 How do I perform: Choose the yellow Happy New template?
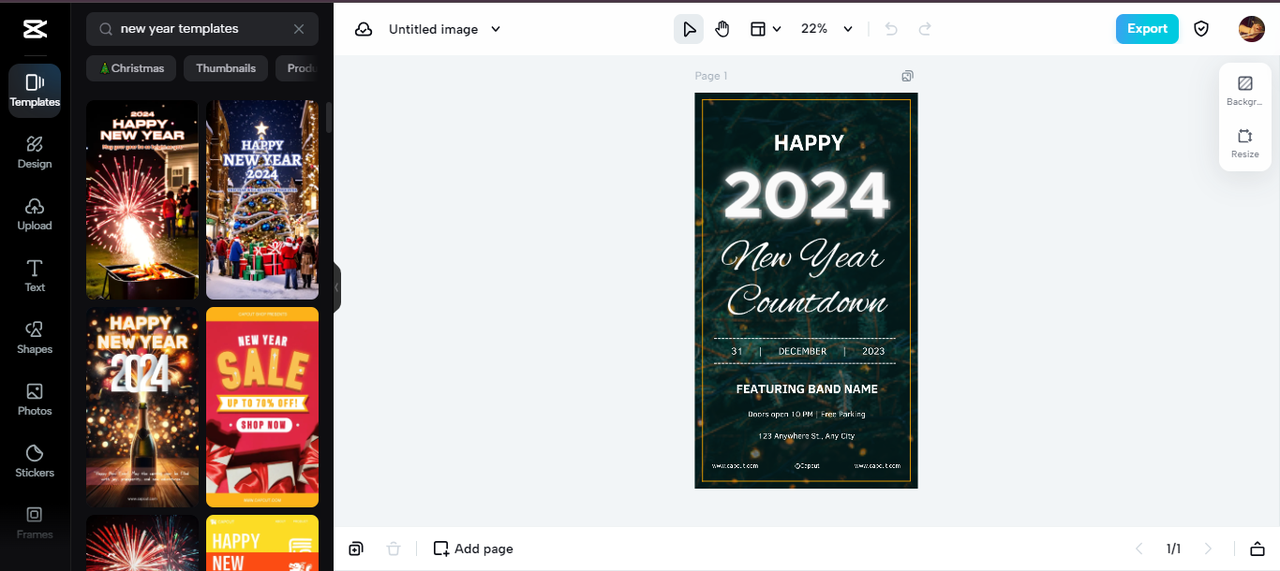pos(262,543)
